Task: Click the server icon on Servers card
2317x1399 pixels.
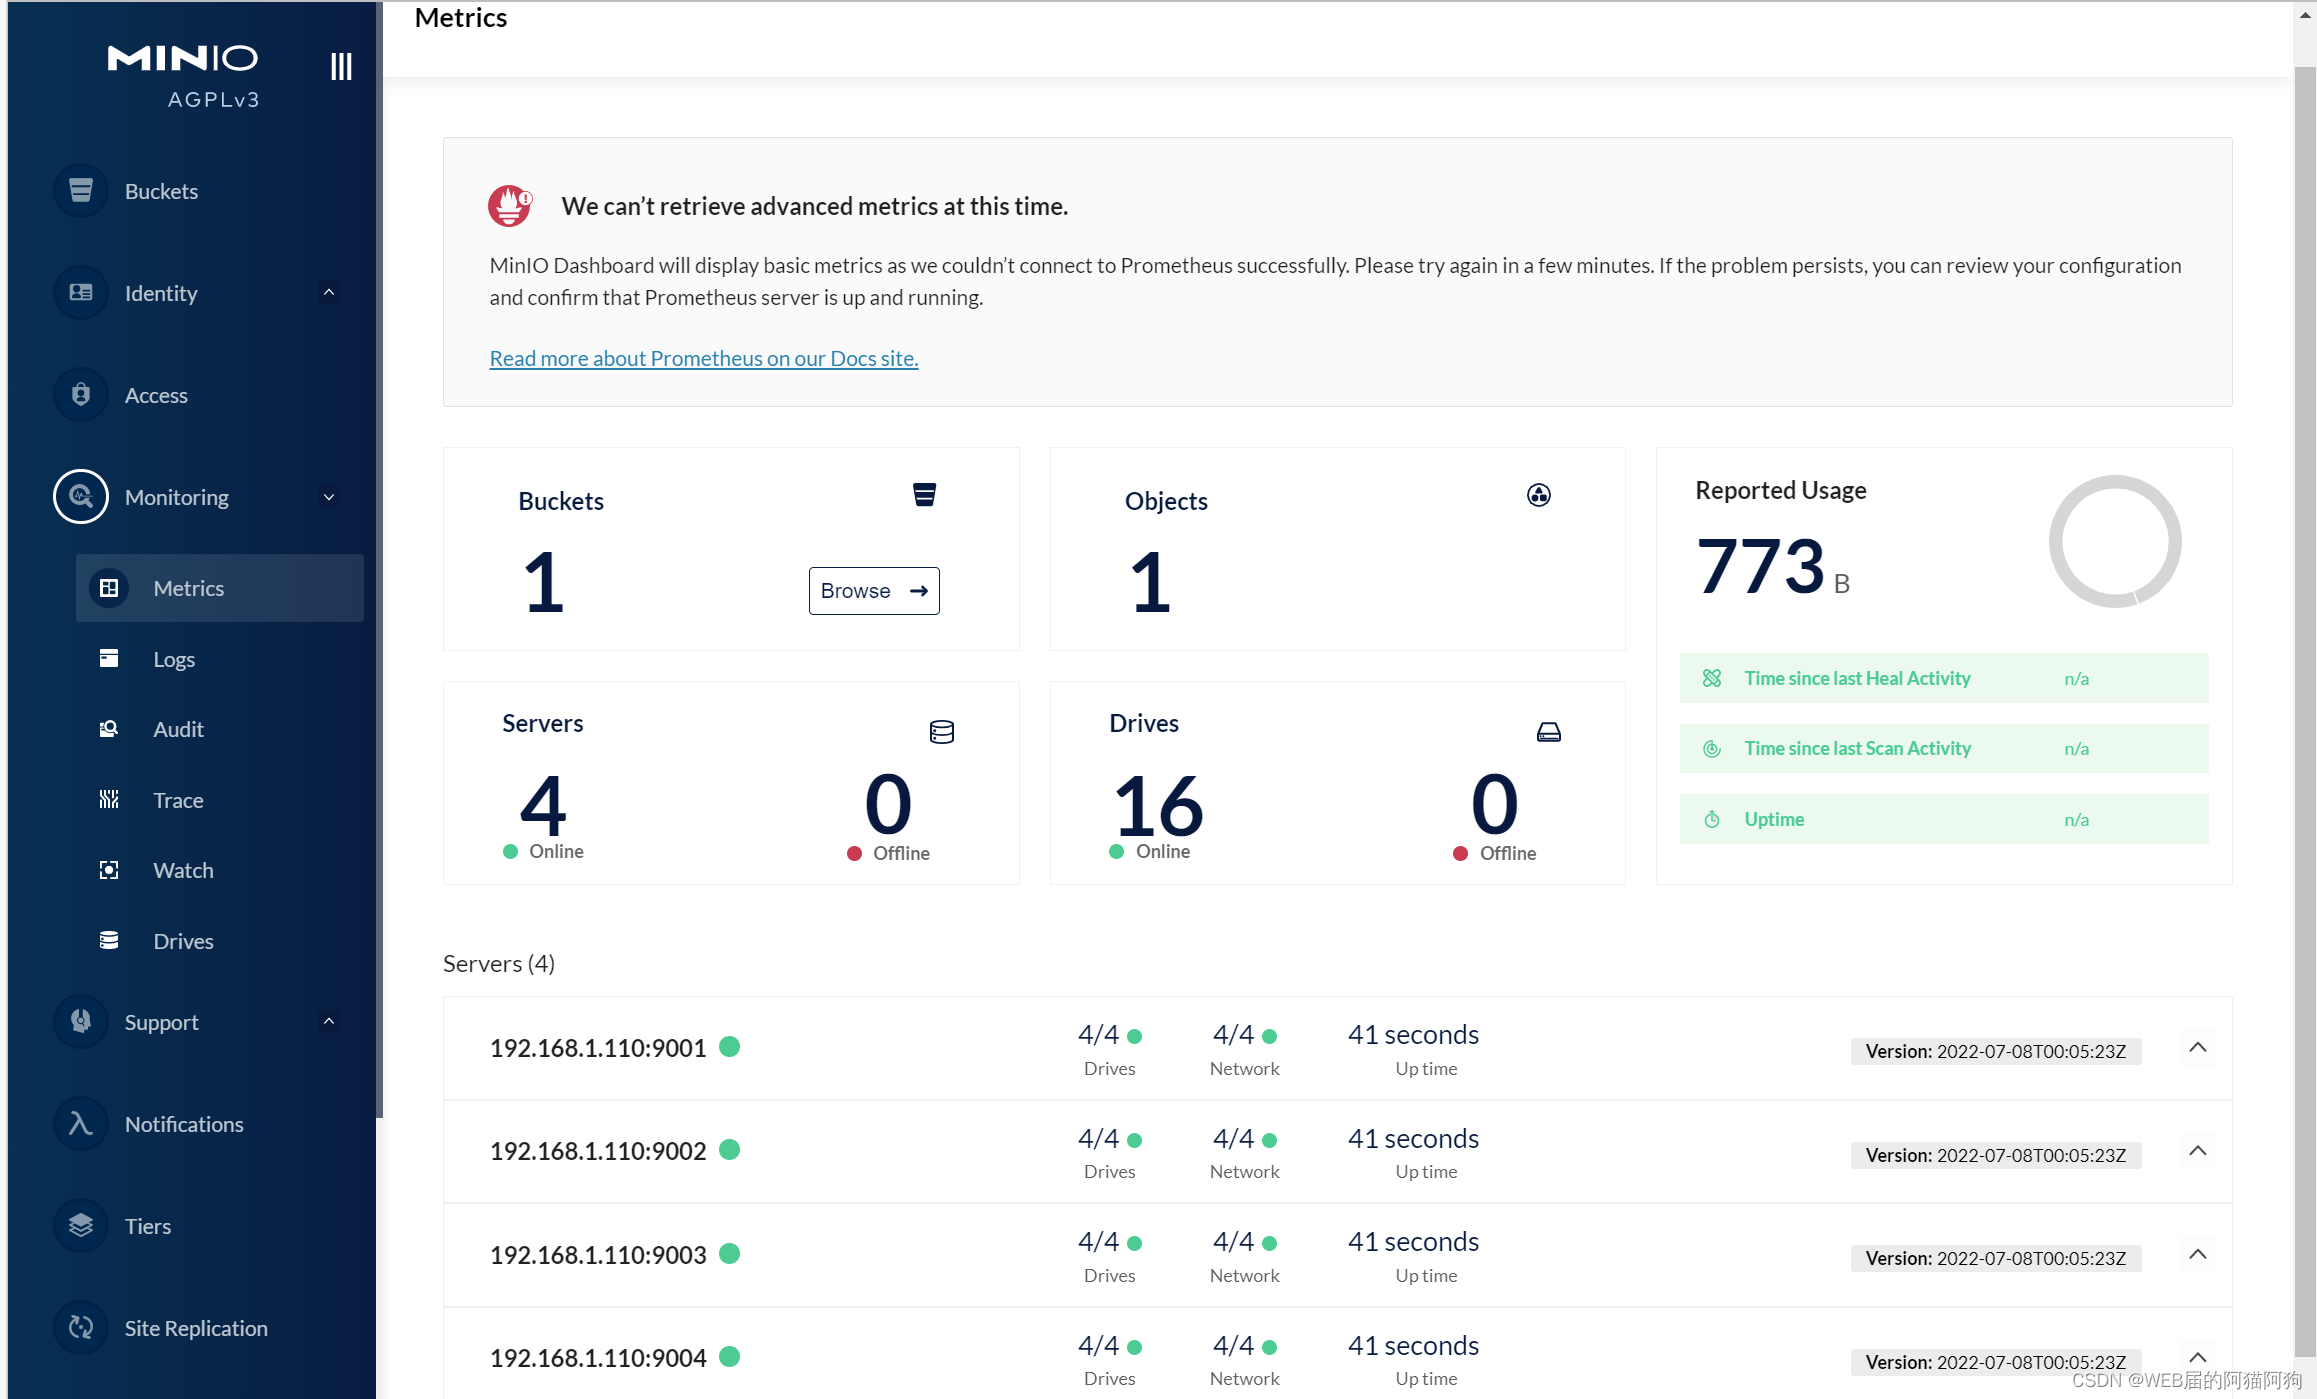Action: click(x=942, y=732)
